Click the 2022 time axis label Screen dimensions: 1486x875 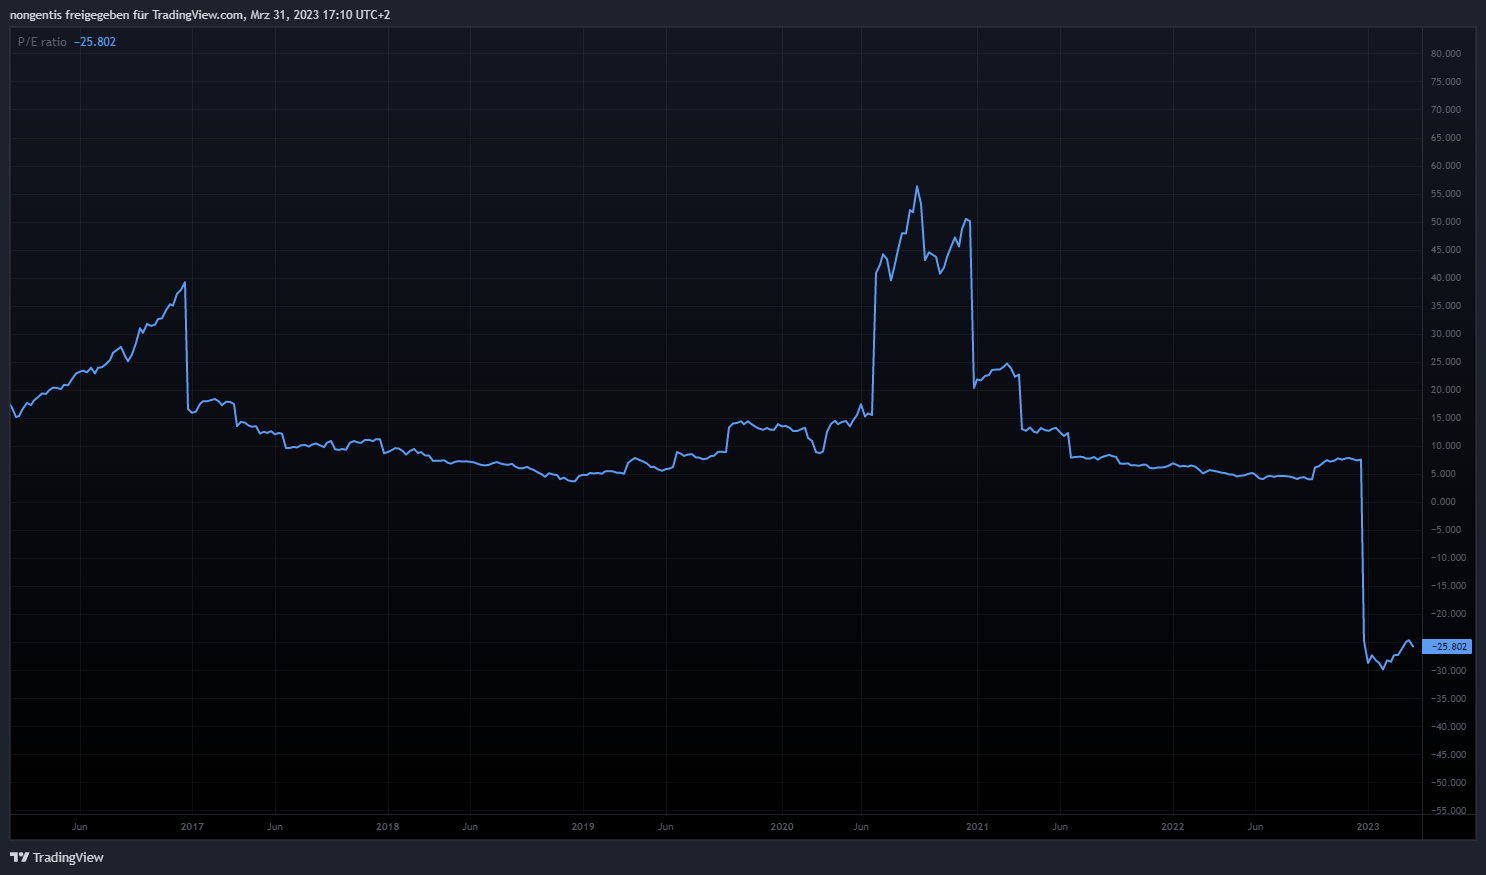[x=1172, y=827]
